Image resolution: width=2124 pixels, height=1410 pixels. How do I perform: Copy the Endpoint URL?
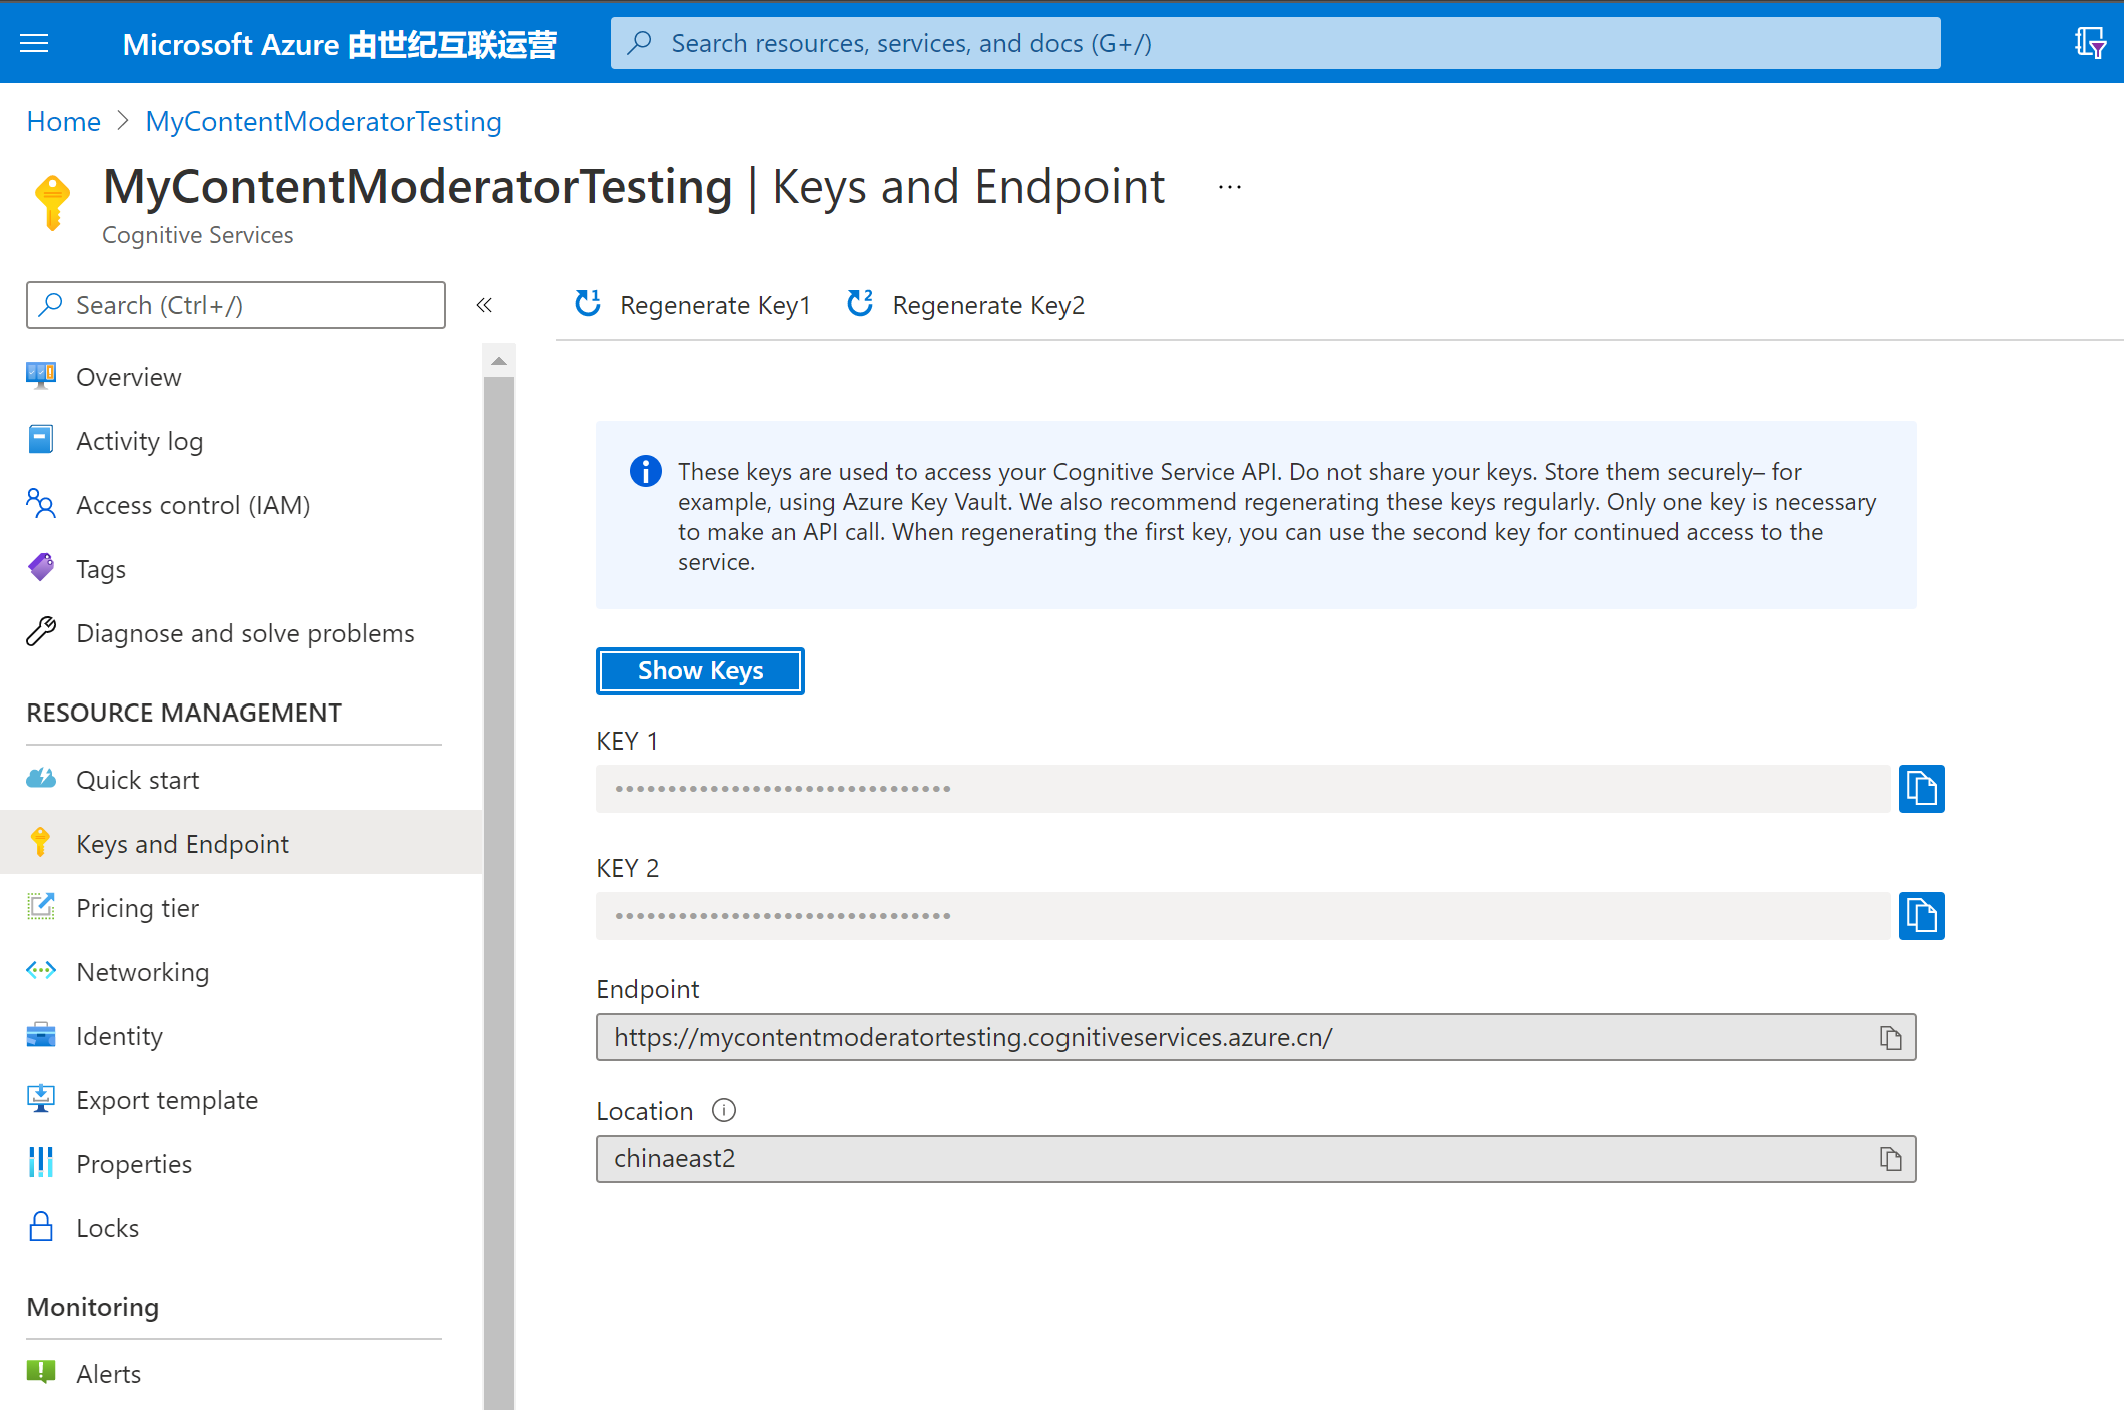[x=1890, y=1038]
